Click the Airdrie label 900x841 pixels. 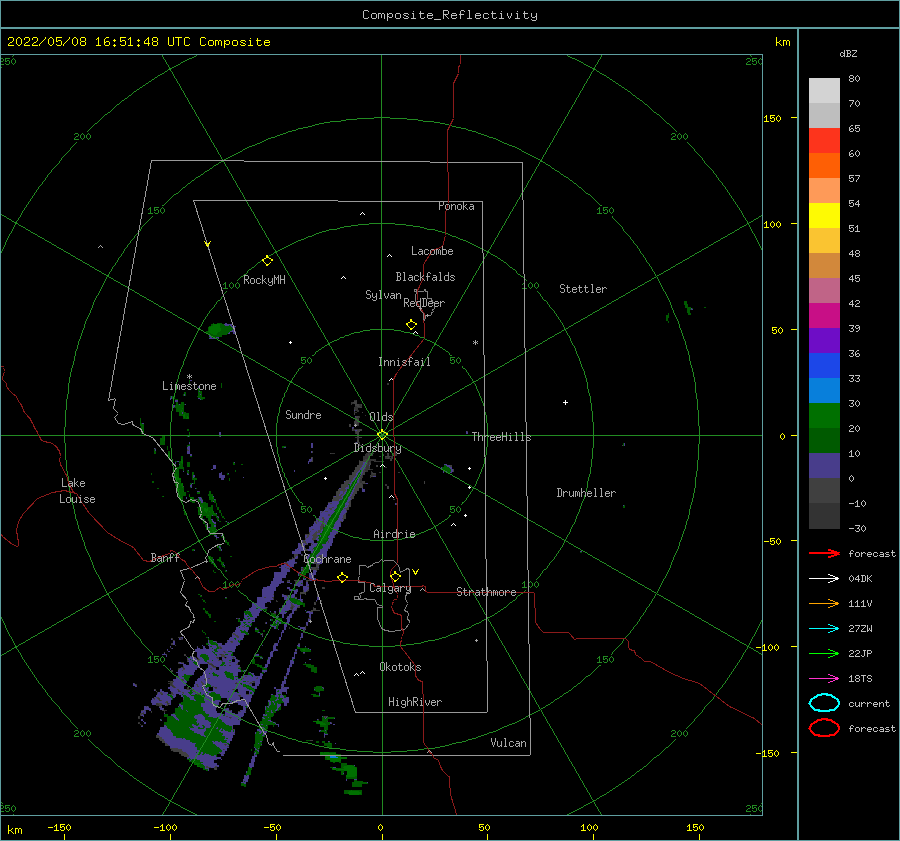(x=394, y=534)
